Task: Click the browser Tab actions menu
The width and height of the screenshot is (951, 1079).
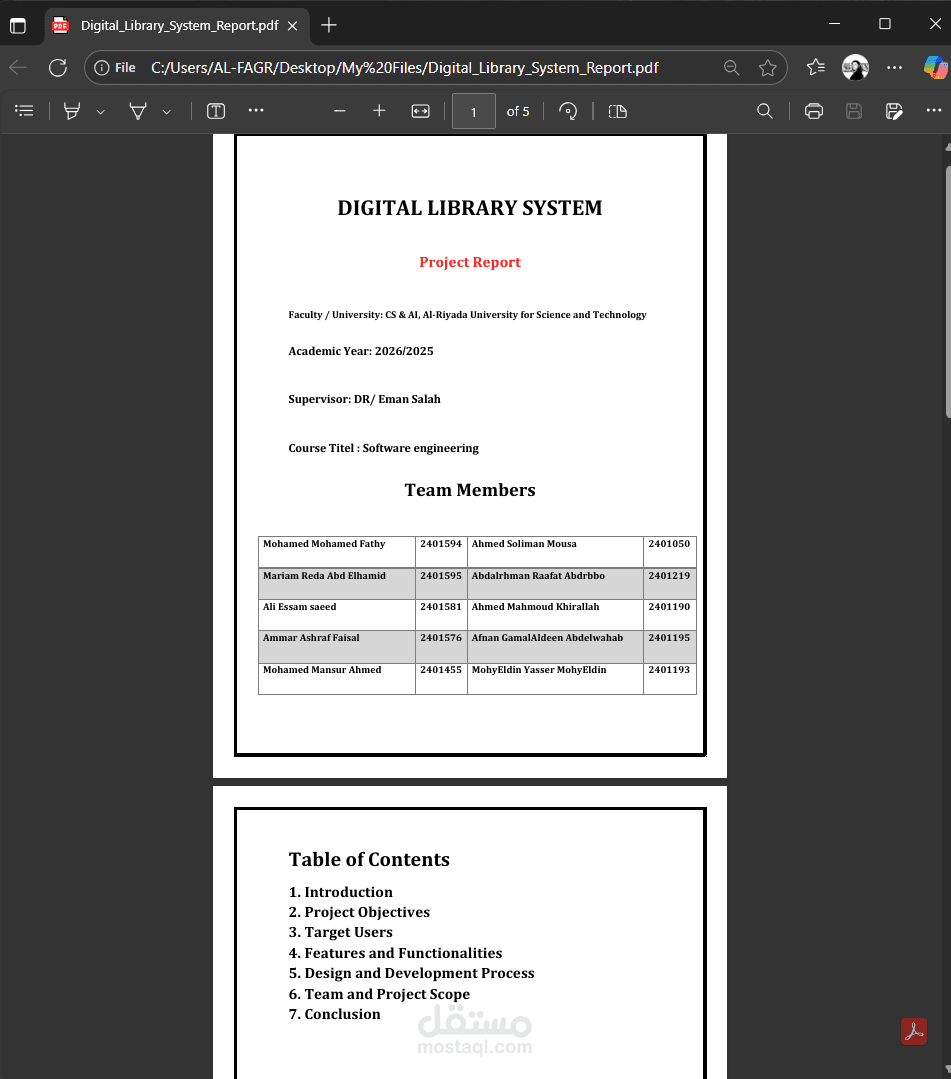Action: 18,25
